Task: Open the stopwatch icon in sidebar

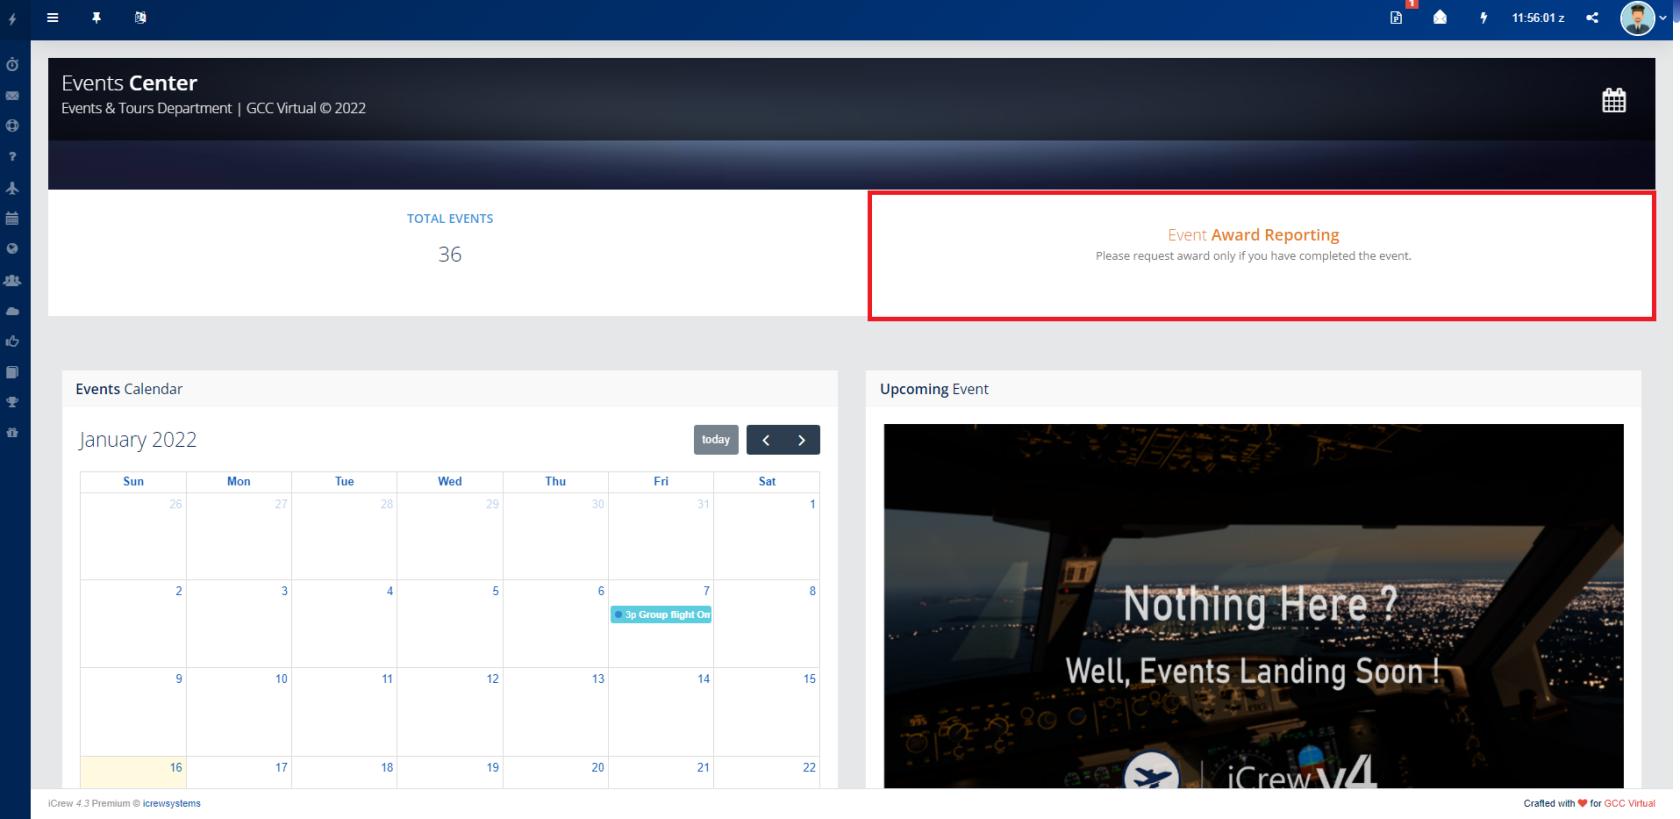Action: [x=12, y=65]
